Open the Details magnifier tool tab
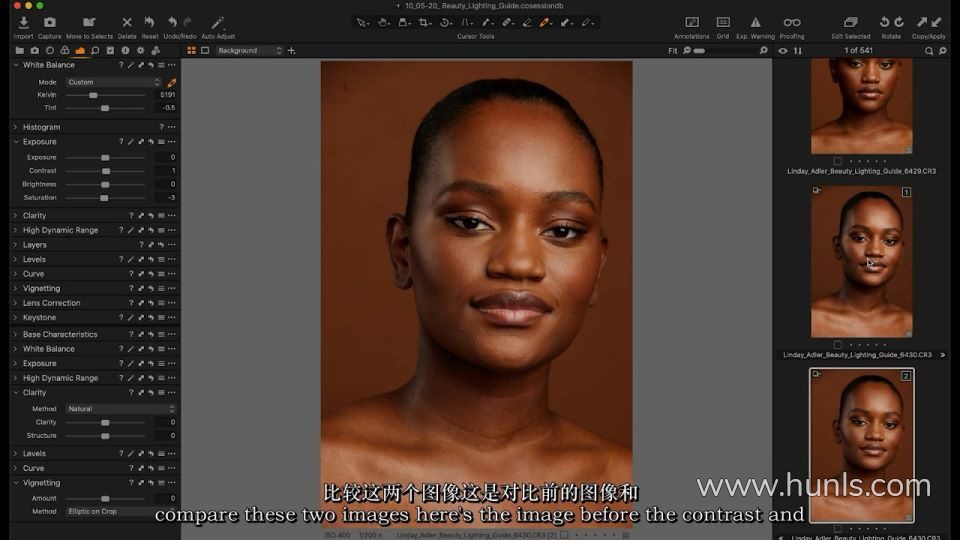 coord(95,51)
